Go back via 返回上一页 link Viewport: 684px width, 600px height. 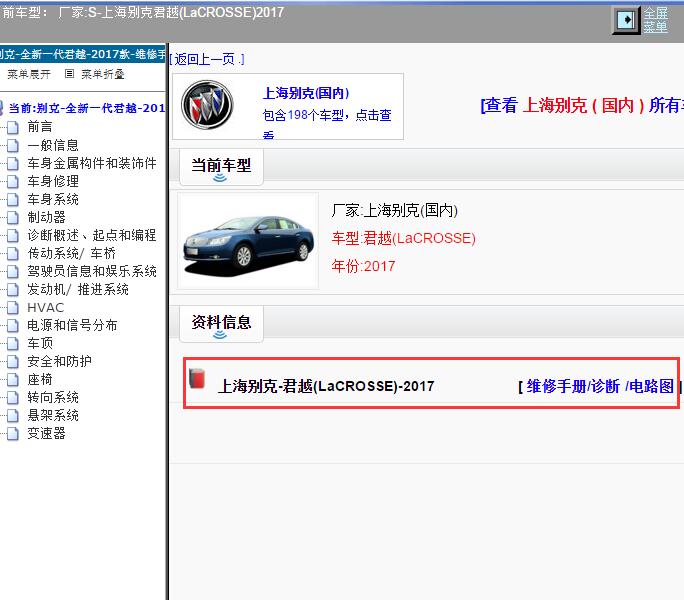207,59
